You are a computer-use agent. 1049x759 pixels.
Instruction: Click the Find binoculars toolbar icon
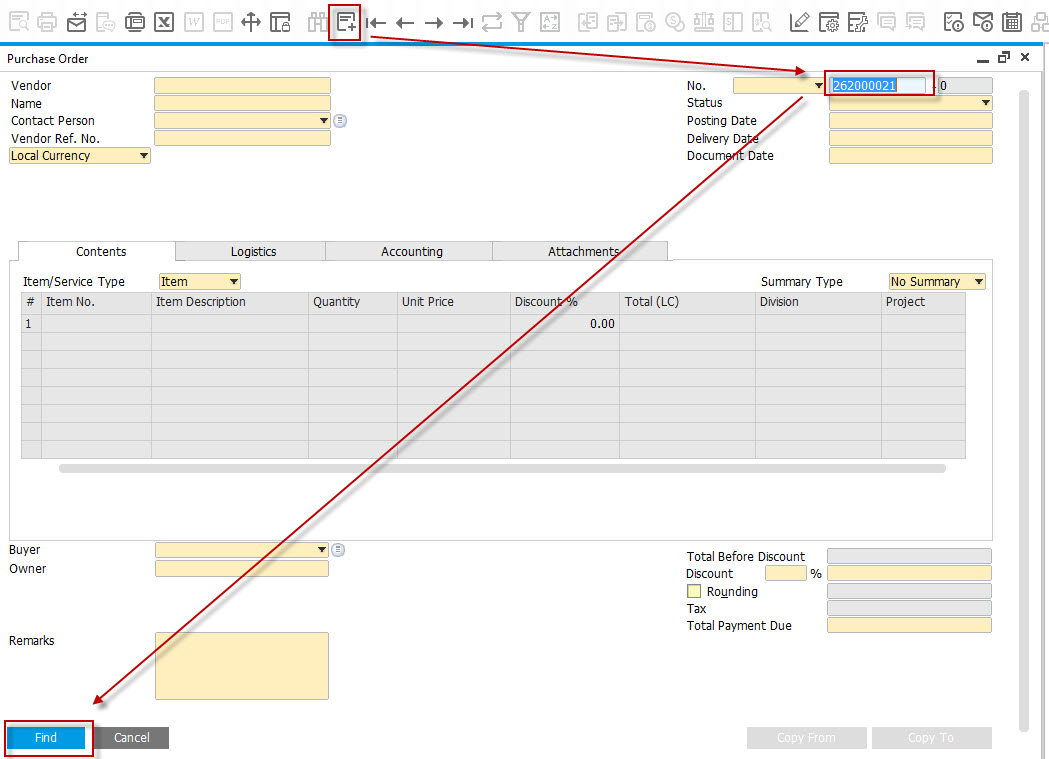[x=317, y=22]
